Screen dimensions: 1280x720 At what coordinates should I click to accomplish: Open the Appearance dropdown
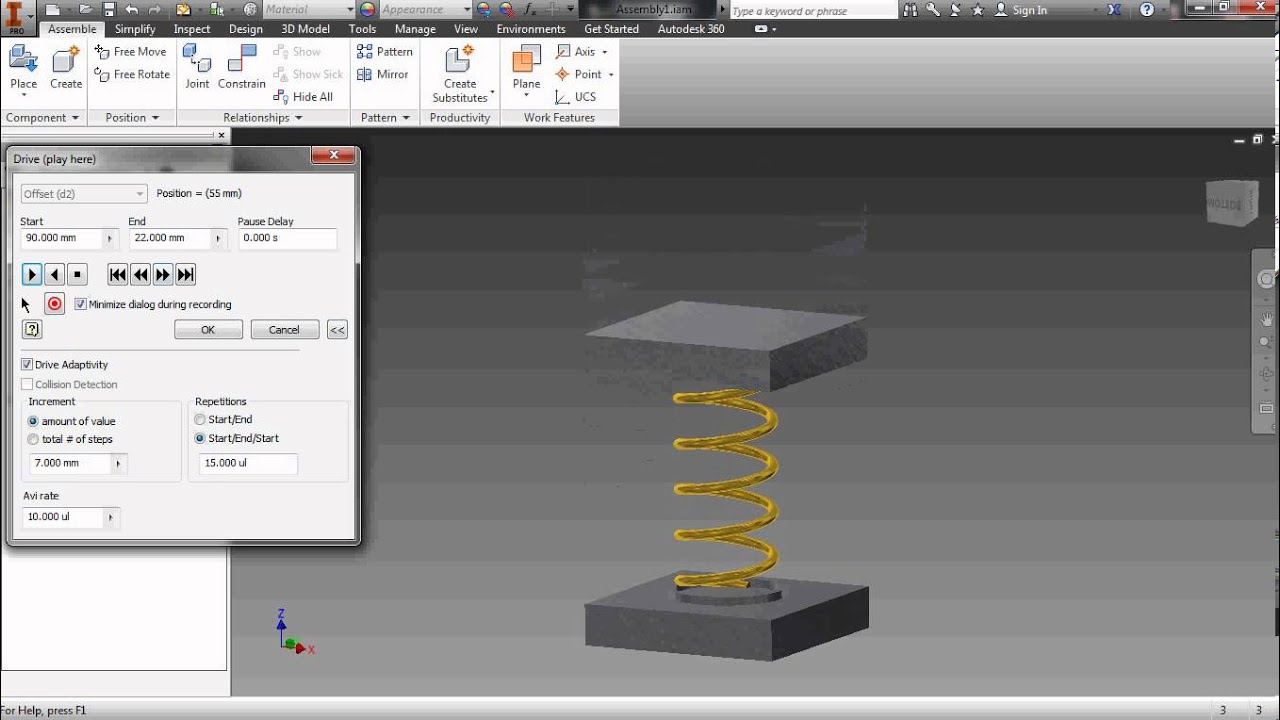click(467, 10)
